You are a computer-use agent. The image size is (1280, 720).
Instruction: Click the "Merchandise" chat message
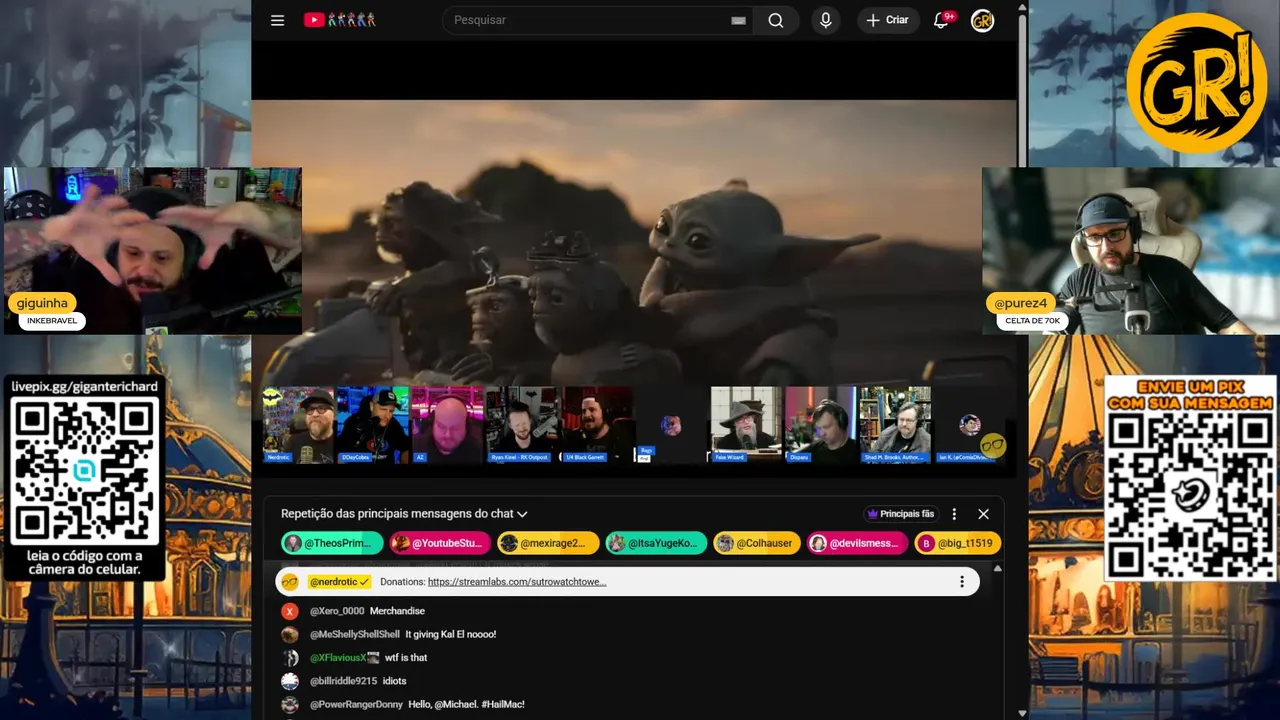pos(397,611)
